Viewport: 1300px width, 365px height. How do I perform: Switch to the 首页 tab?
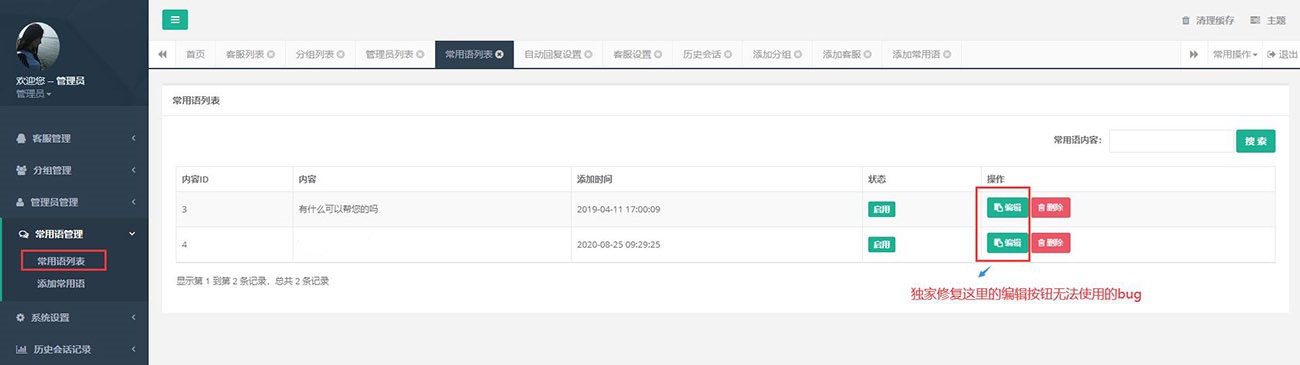tap(195, 54)
